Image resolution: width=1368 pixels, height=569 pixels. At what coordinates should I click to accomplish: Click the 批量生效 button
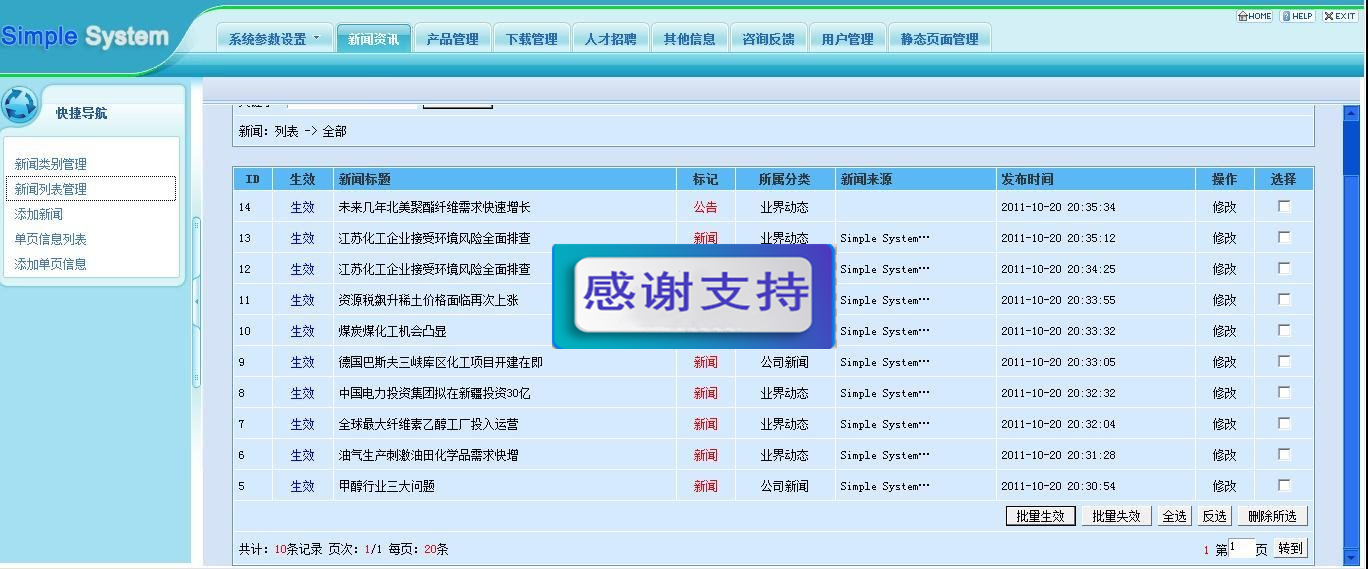1040,516
